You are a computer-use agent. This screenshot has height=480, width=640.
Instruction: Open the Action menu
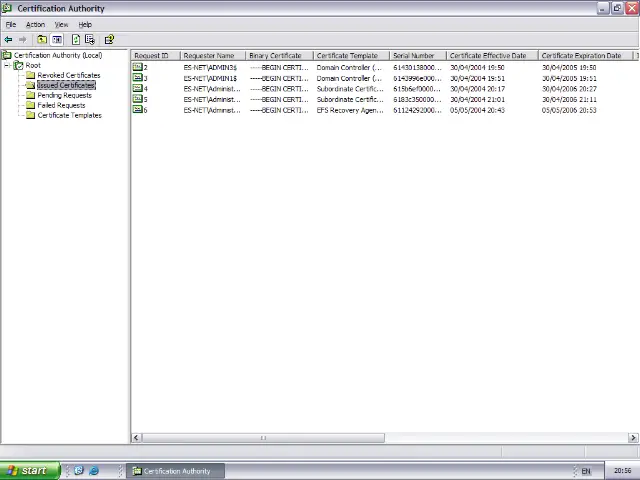tap(36, 24)
